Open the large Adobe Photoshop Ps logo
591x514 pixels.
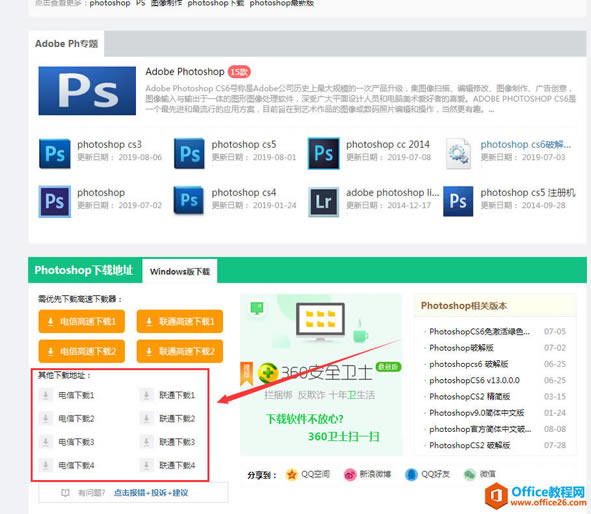tap(87, 91)
